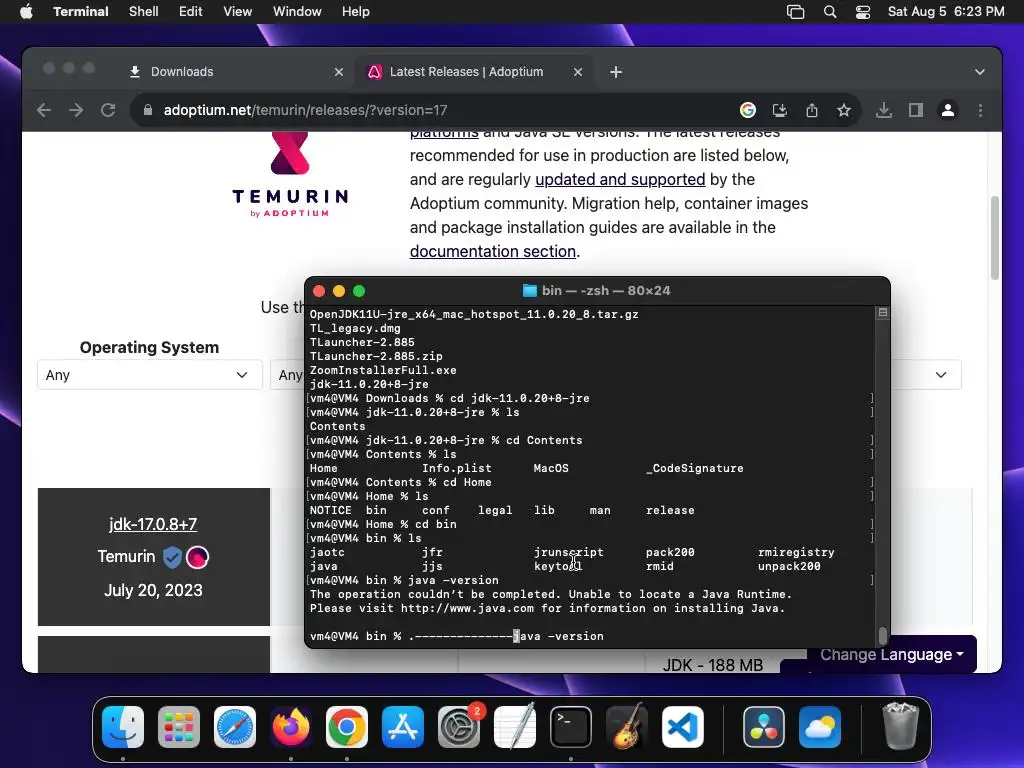
Task: Open GarageBand from the Dock
Action: click(627, 727)
